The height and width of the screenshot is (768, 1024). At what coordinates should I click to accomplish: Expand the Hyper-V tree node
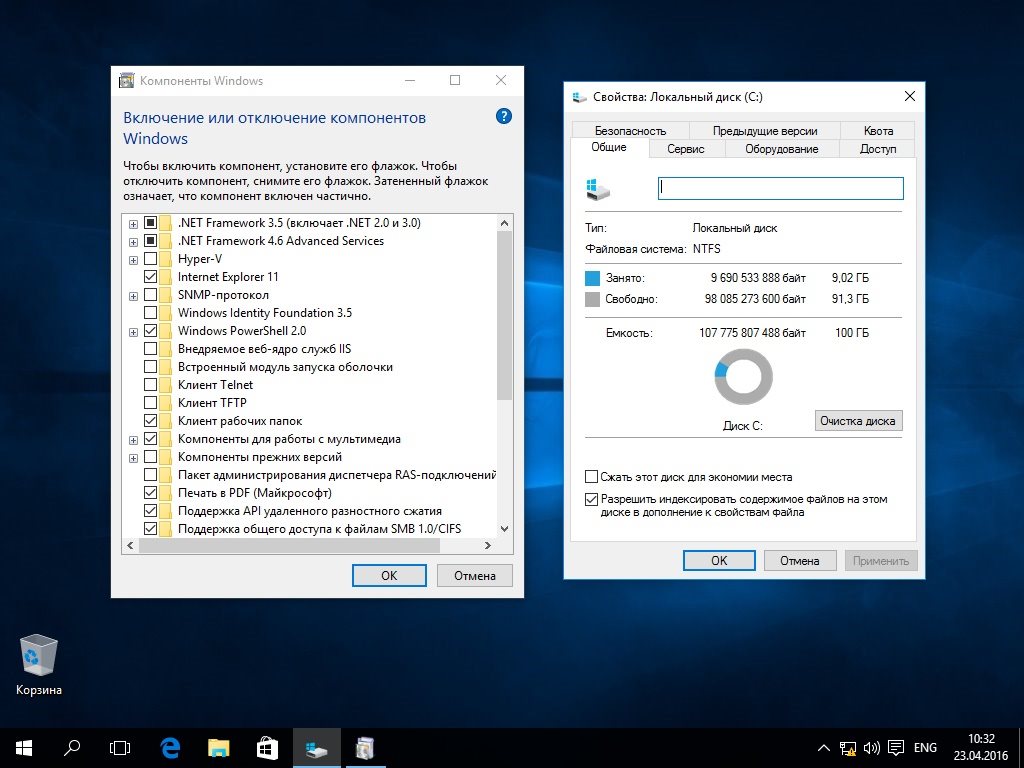coord(133,260)
